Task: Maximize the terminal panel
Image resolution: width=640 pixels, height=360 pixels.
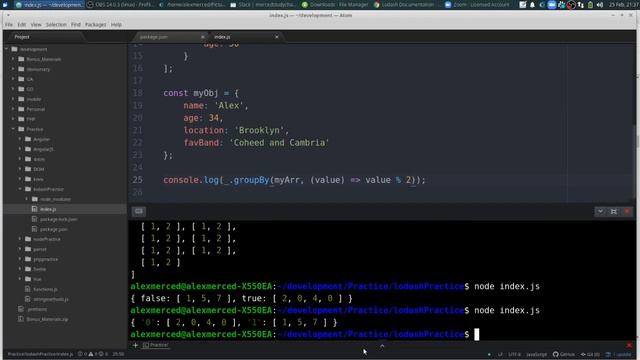Action: click(613, 211)
